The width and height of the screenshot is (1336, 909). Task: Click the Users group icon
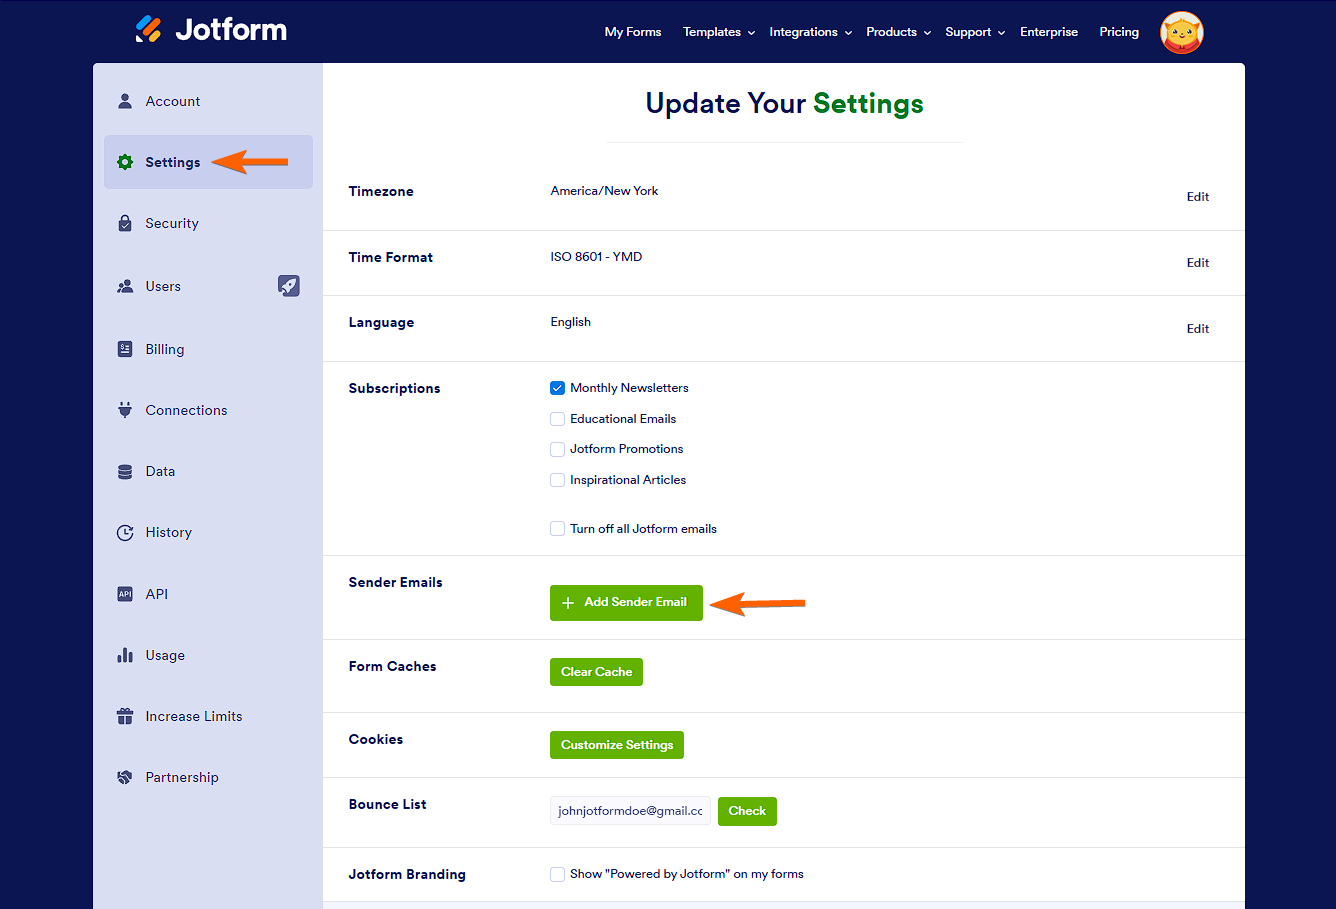point(125,286)
